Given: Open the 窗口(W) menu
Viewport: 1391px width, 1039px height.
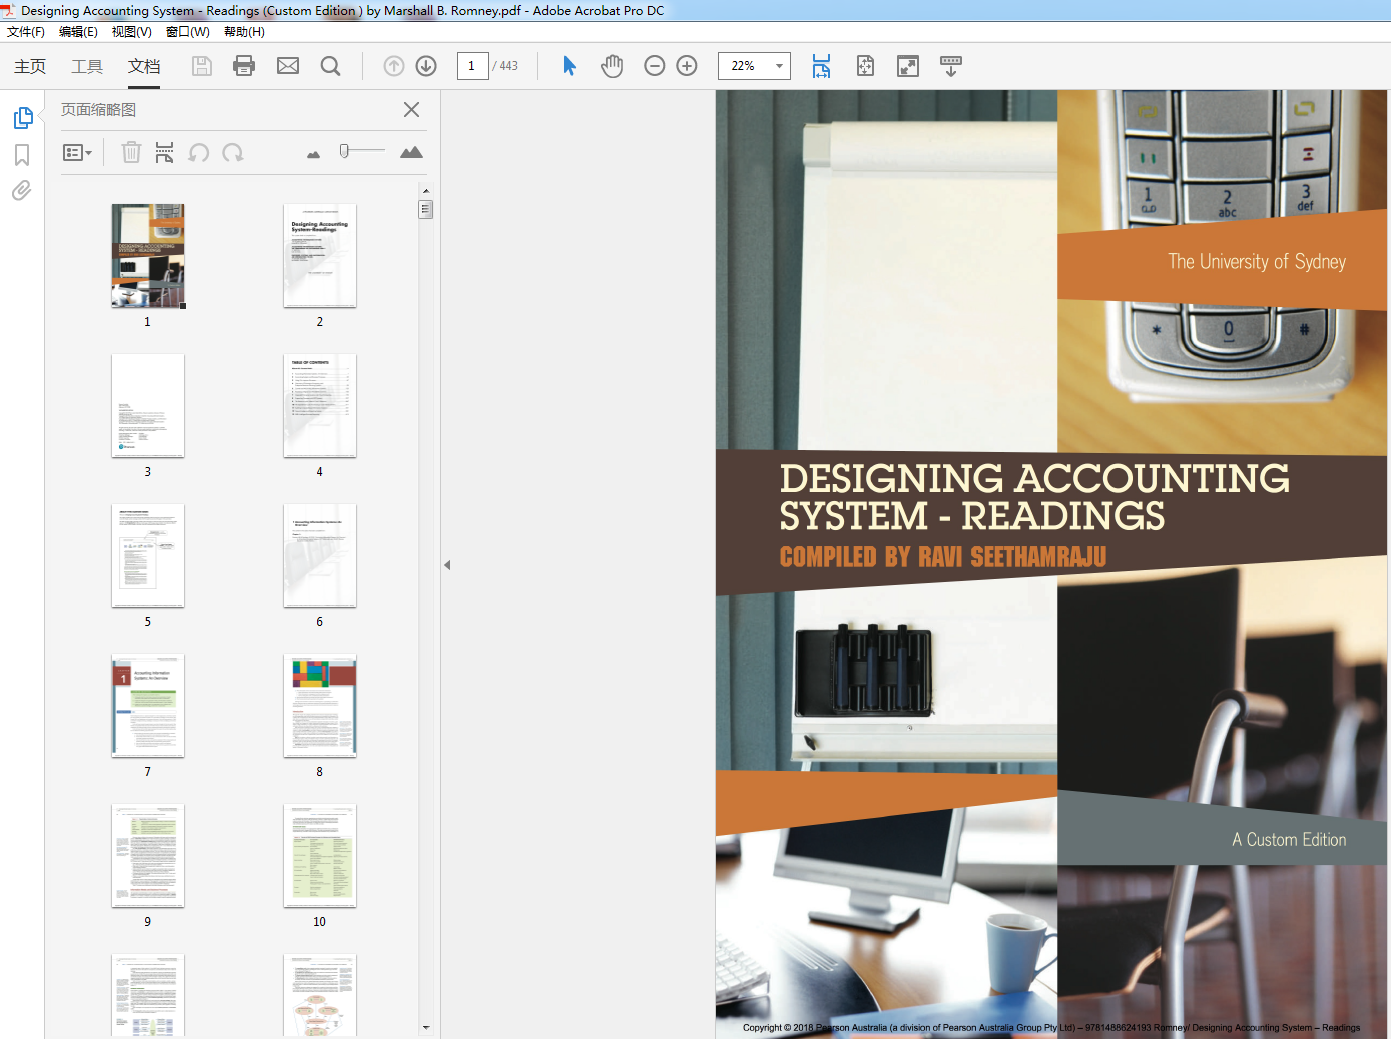Looking at the screenshot, I should click(187, 32).
